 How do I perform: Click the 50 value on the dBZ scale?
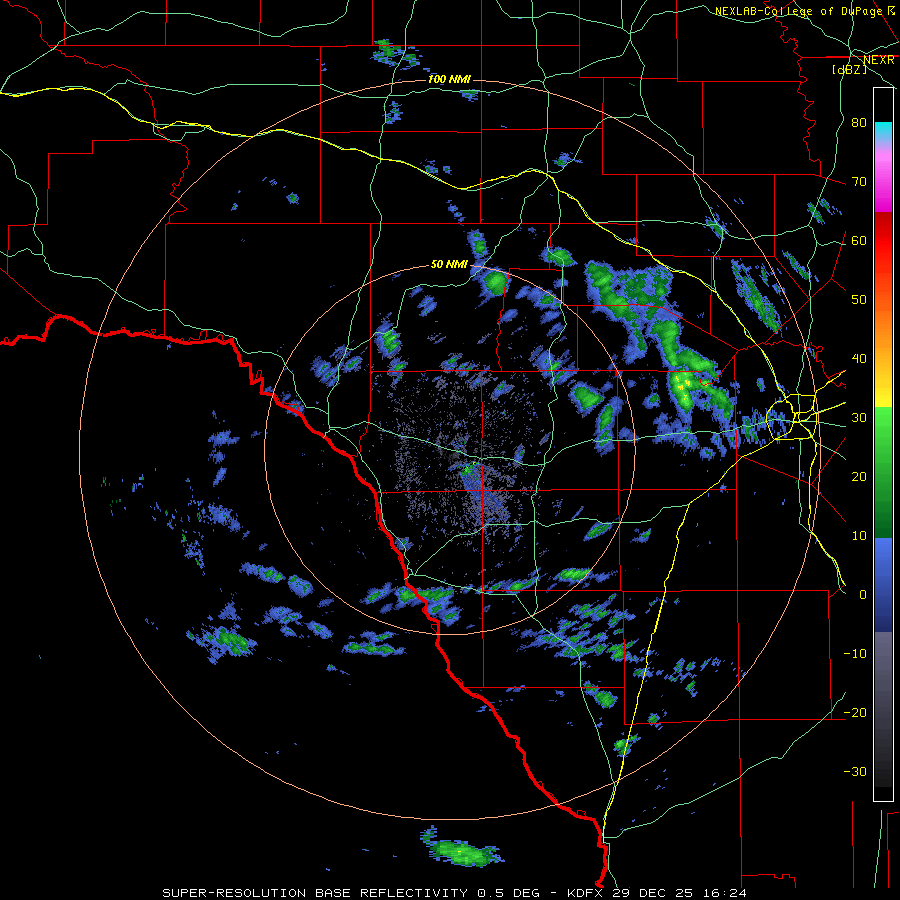859,300
